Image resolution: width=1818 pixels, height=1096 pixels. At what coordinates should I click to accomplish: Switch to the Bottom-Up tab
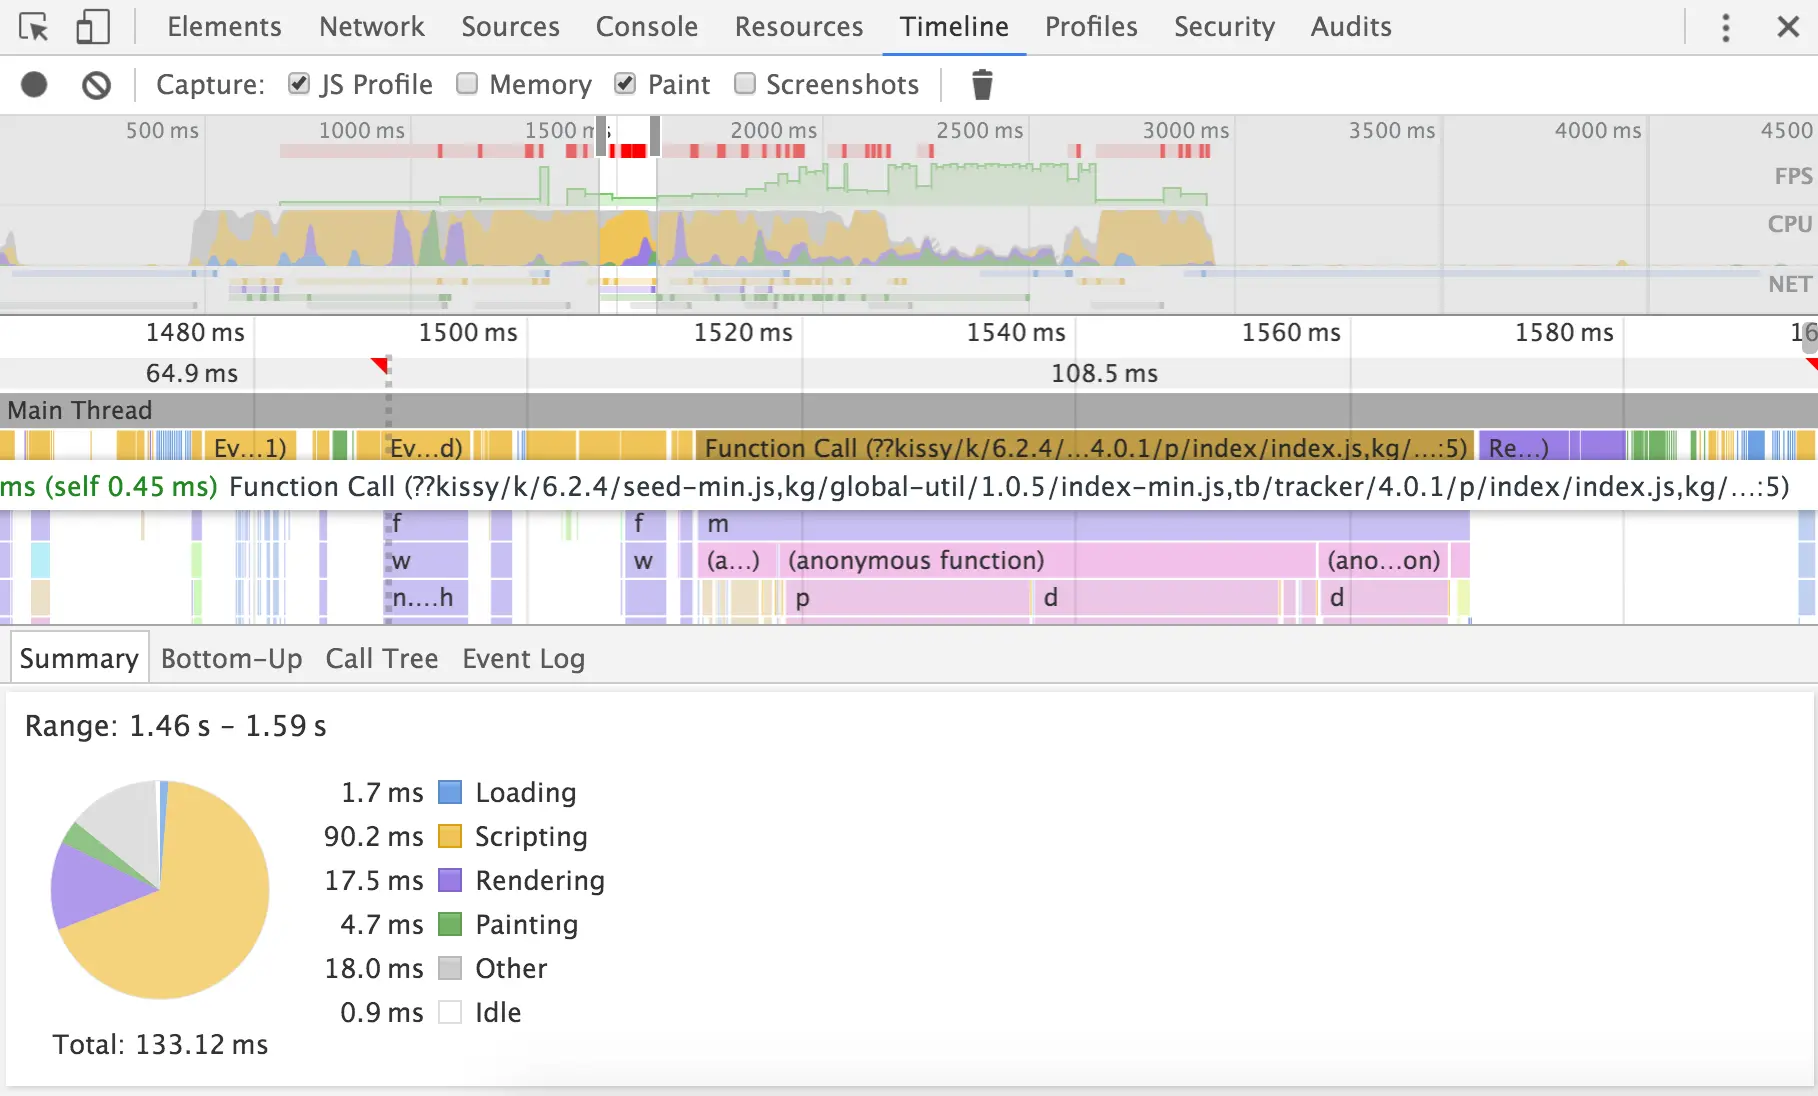(231, 658)
